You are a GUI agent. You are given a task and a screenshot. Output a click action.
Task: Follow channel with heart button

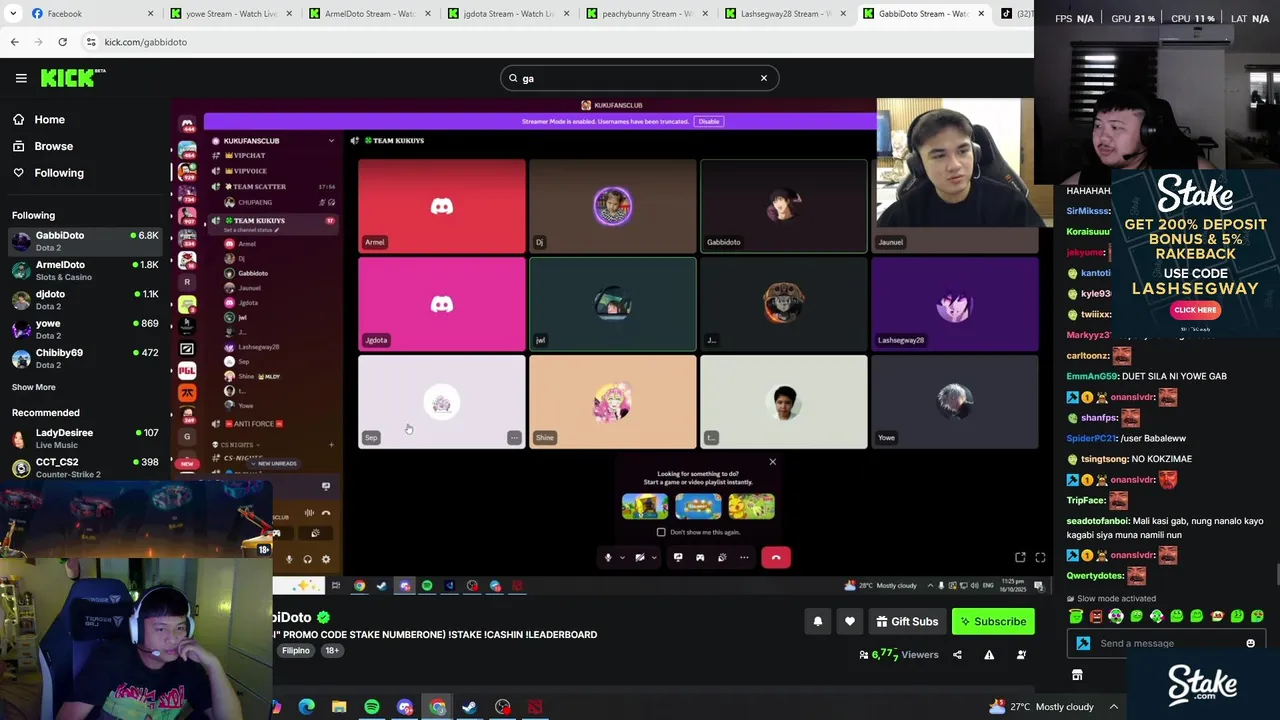click(x=850, y=621)
